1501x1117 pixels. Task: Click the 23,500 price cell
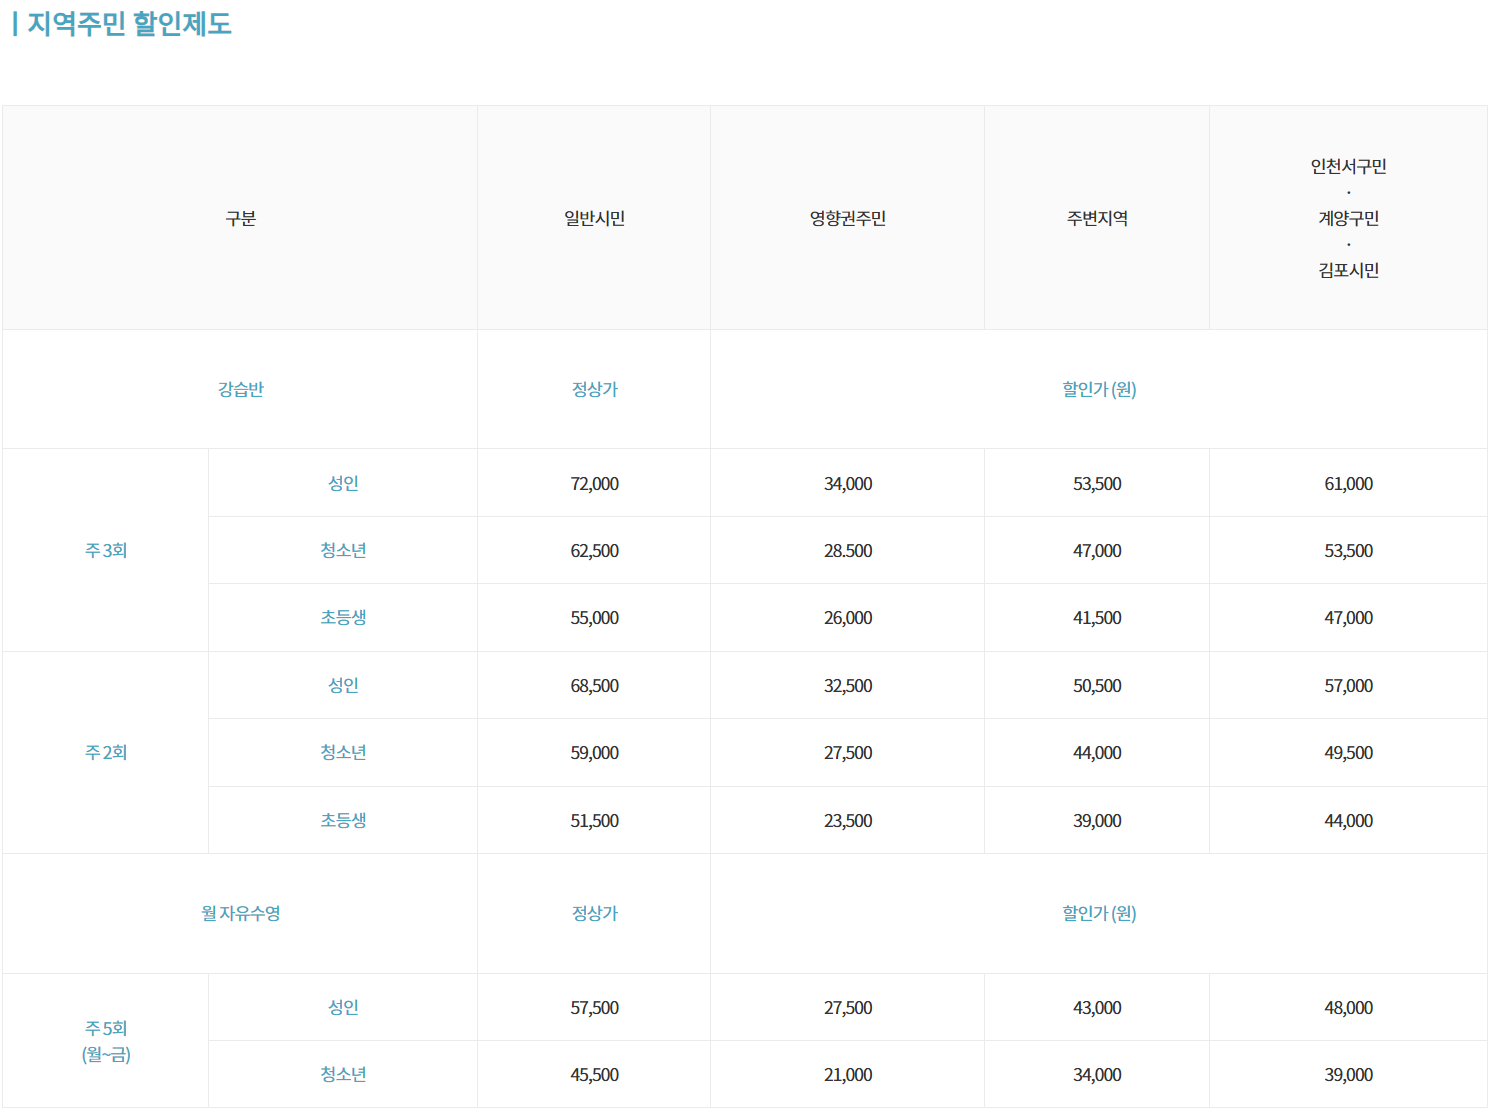click(x=848, y=821)
